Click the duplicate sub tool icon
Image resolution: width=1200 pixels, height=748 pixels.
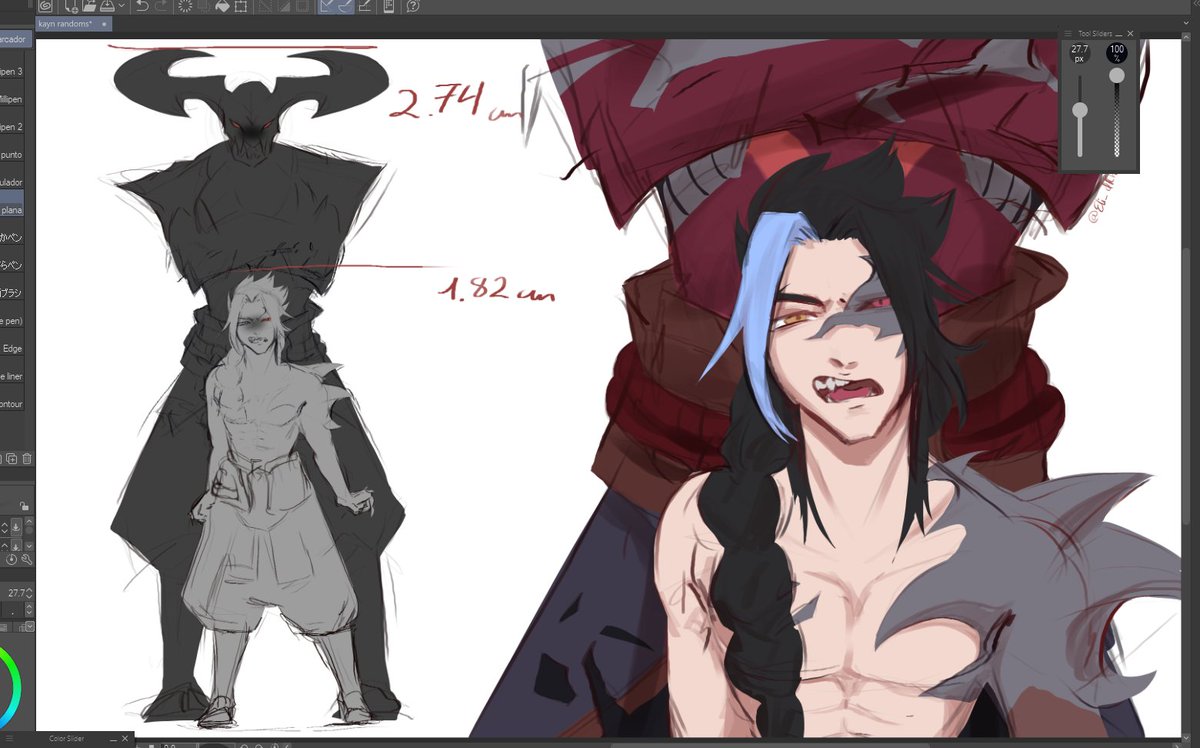11,459
